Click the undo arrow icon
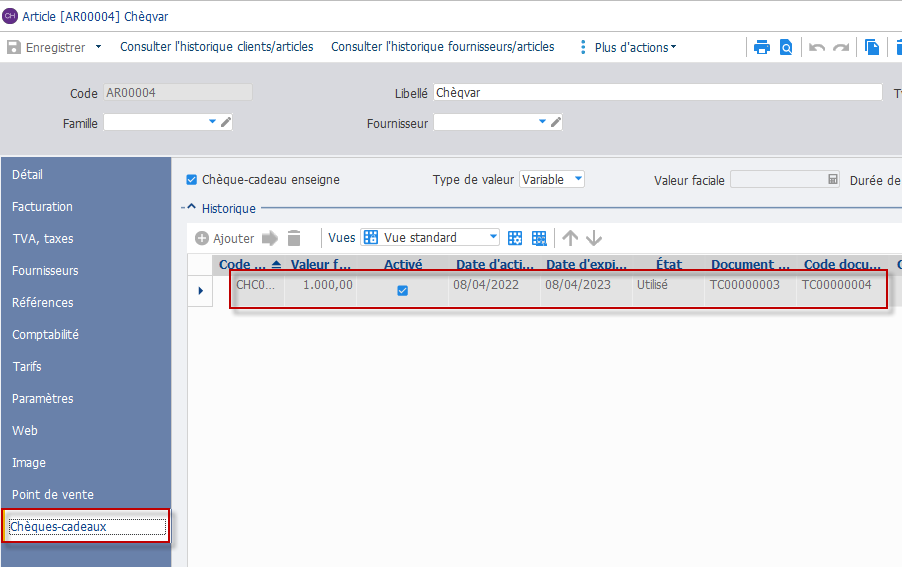902x567 pixels. tap(817, 47)
